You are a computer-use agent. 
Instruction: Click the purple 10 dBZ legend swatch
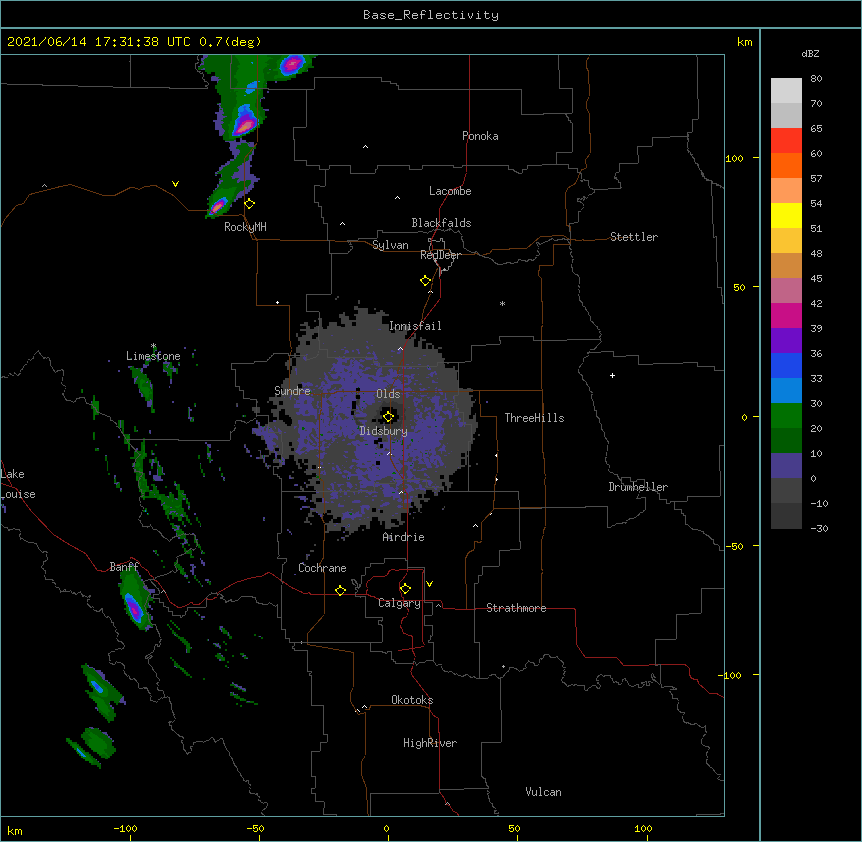(x=786, y=466)
